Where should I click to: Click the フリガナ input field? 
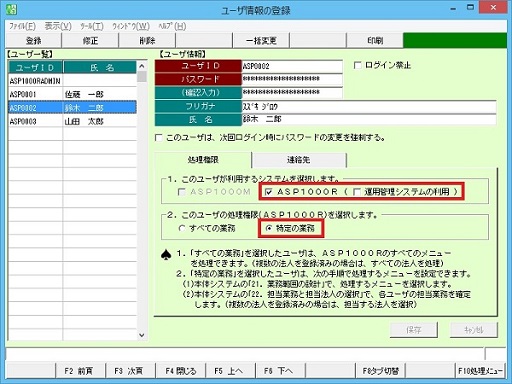[x=369, y=106]
